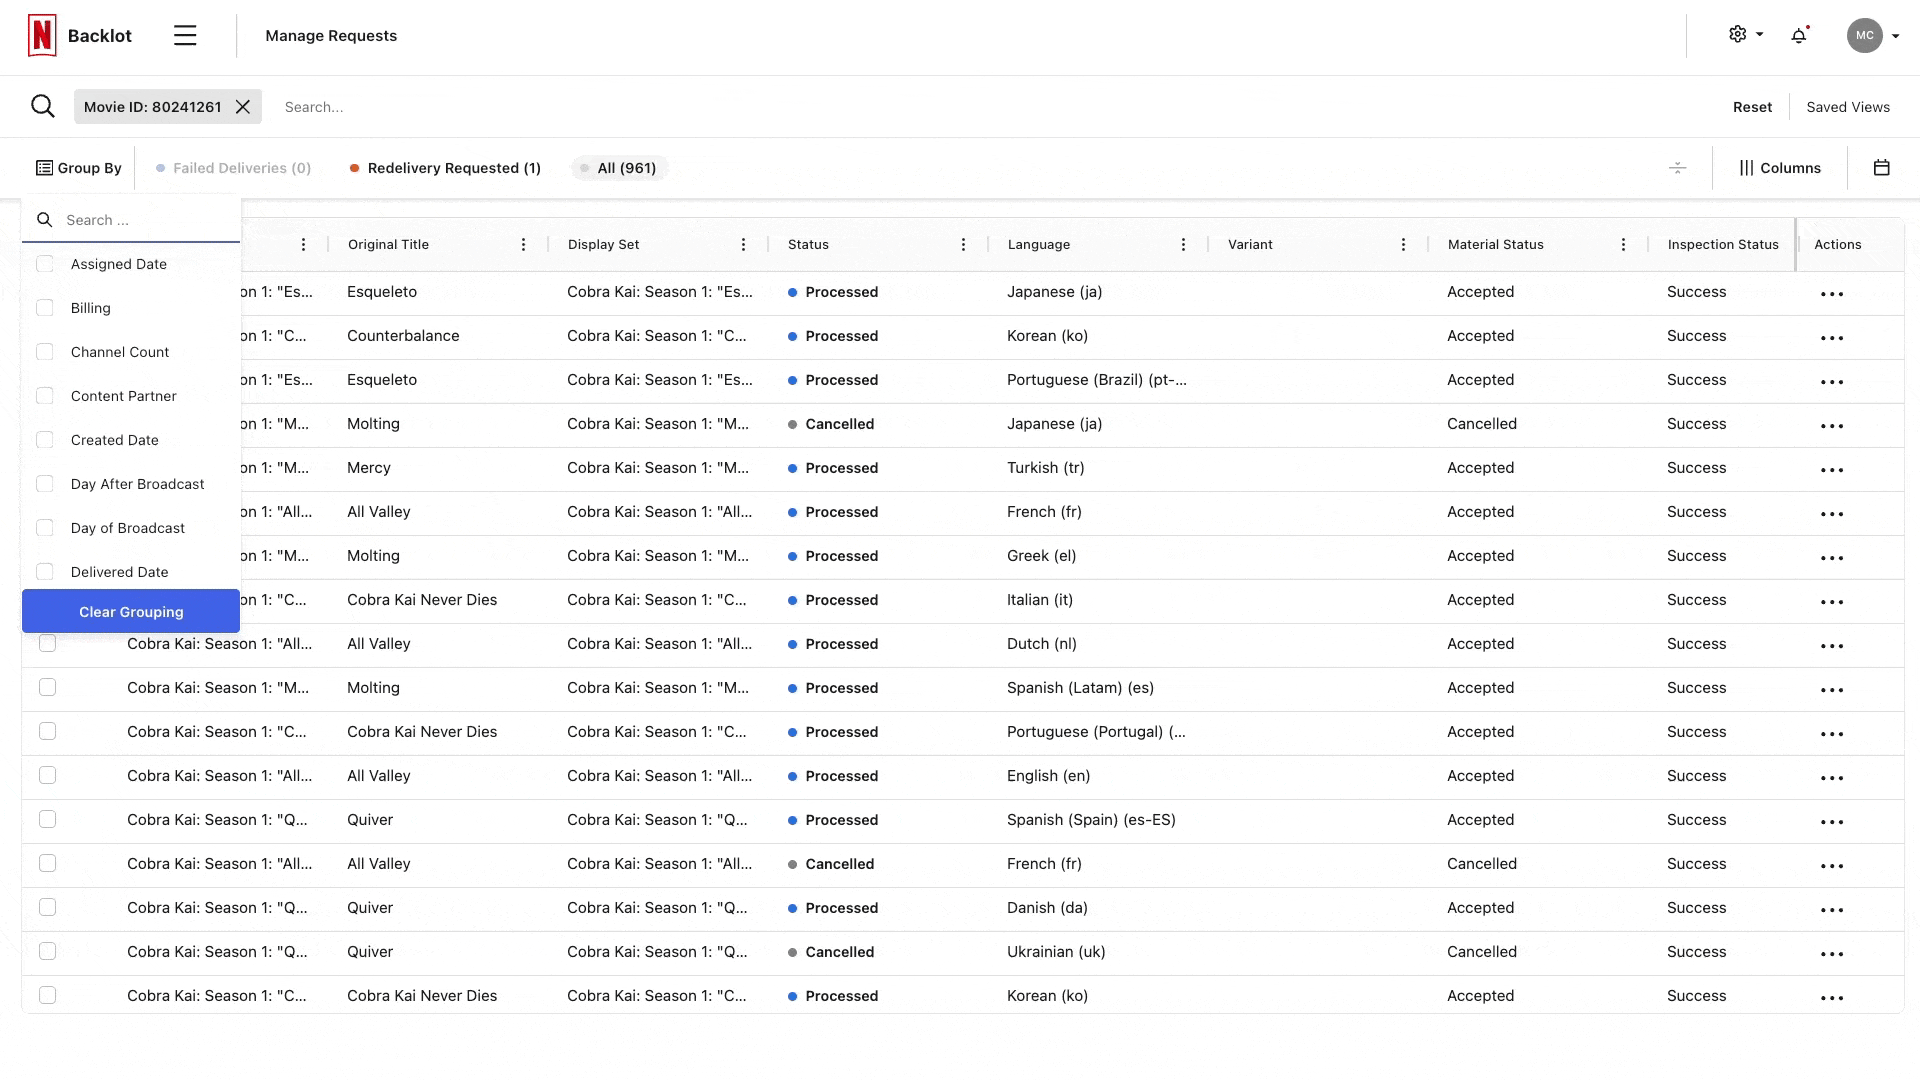Open the hamburger navigation menu

[x=185, y=36]
